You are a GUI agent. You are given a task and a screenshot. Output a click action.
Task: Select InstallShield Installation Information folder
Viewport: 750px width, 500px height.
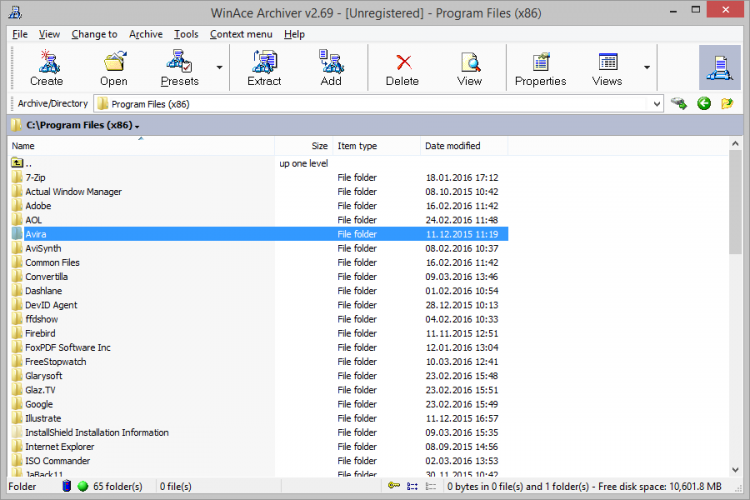pyautogui.click(x=97, y=433)
